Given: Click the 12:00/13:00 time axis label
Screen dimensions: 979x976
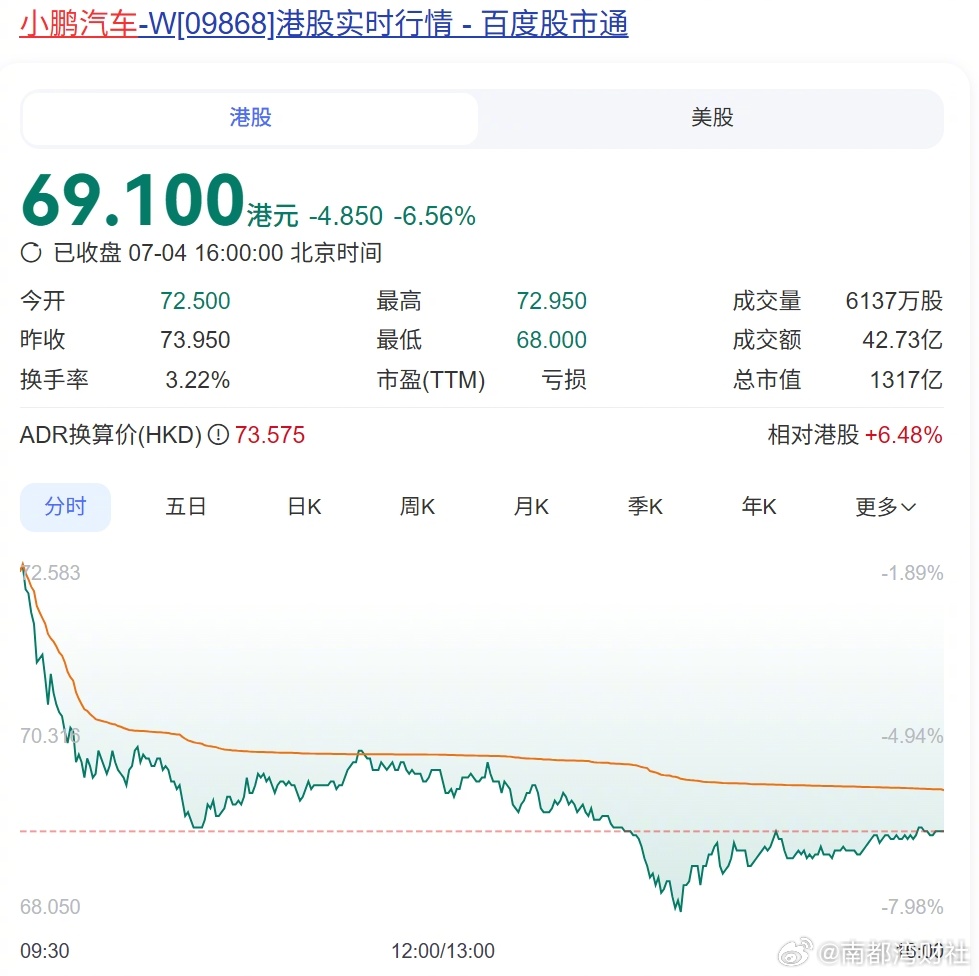Looking at the screenshot, I should [443, 951].
